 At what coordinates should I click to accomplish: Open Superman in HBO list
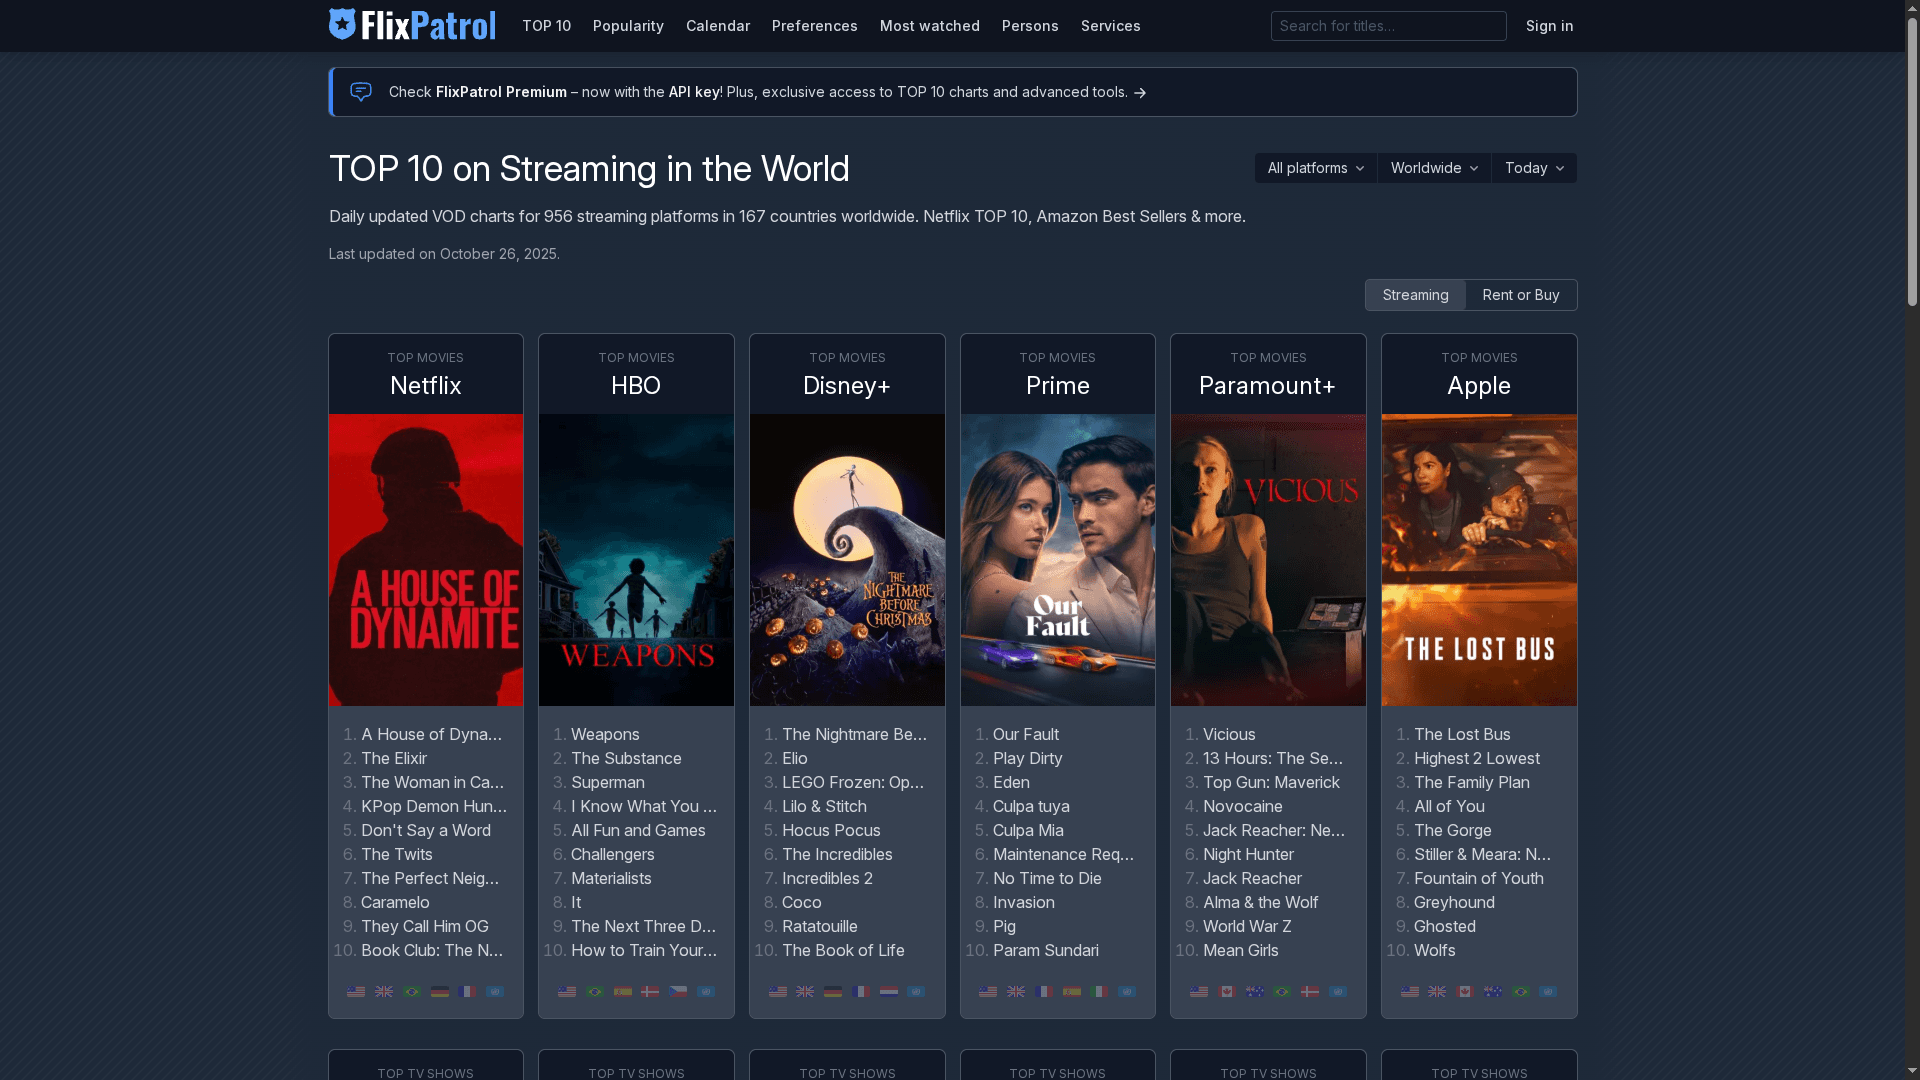(x=608, y=782)
